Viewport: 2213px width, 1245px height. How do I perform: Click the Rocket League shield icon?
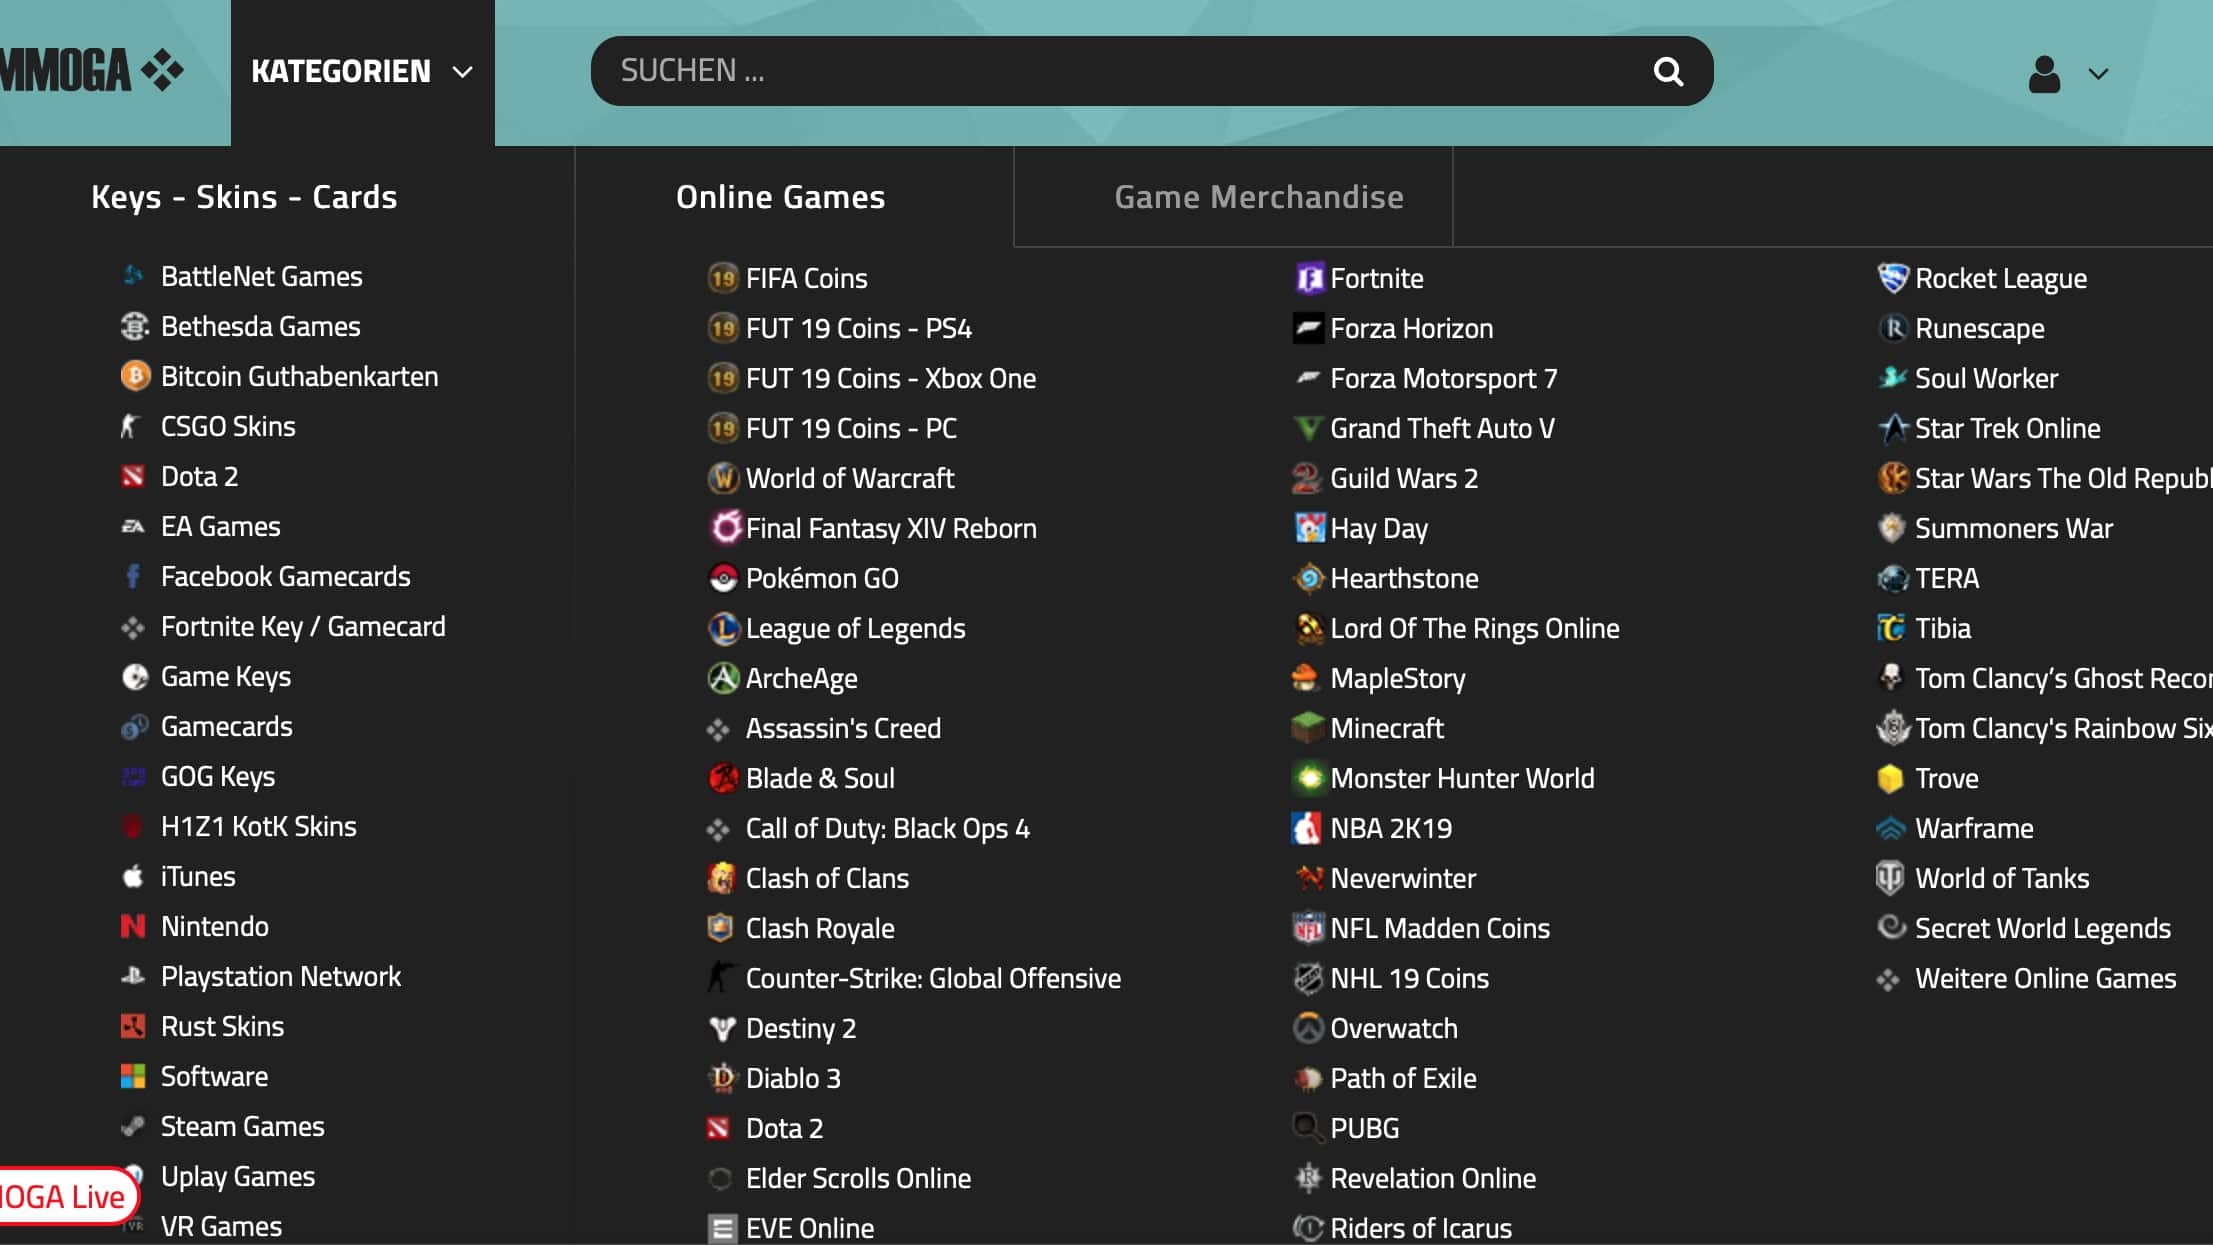coord(1892,278)
